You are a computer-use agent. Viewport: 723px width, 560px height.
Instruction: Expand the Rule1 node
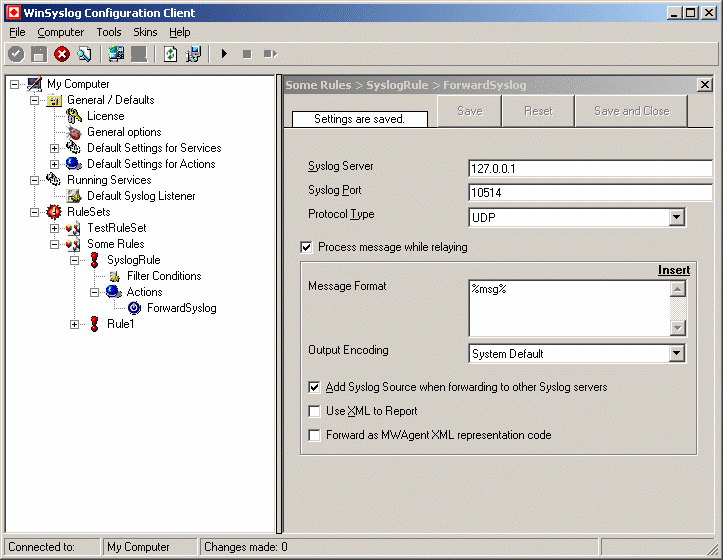click(74, 325)
